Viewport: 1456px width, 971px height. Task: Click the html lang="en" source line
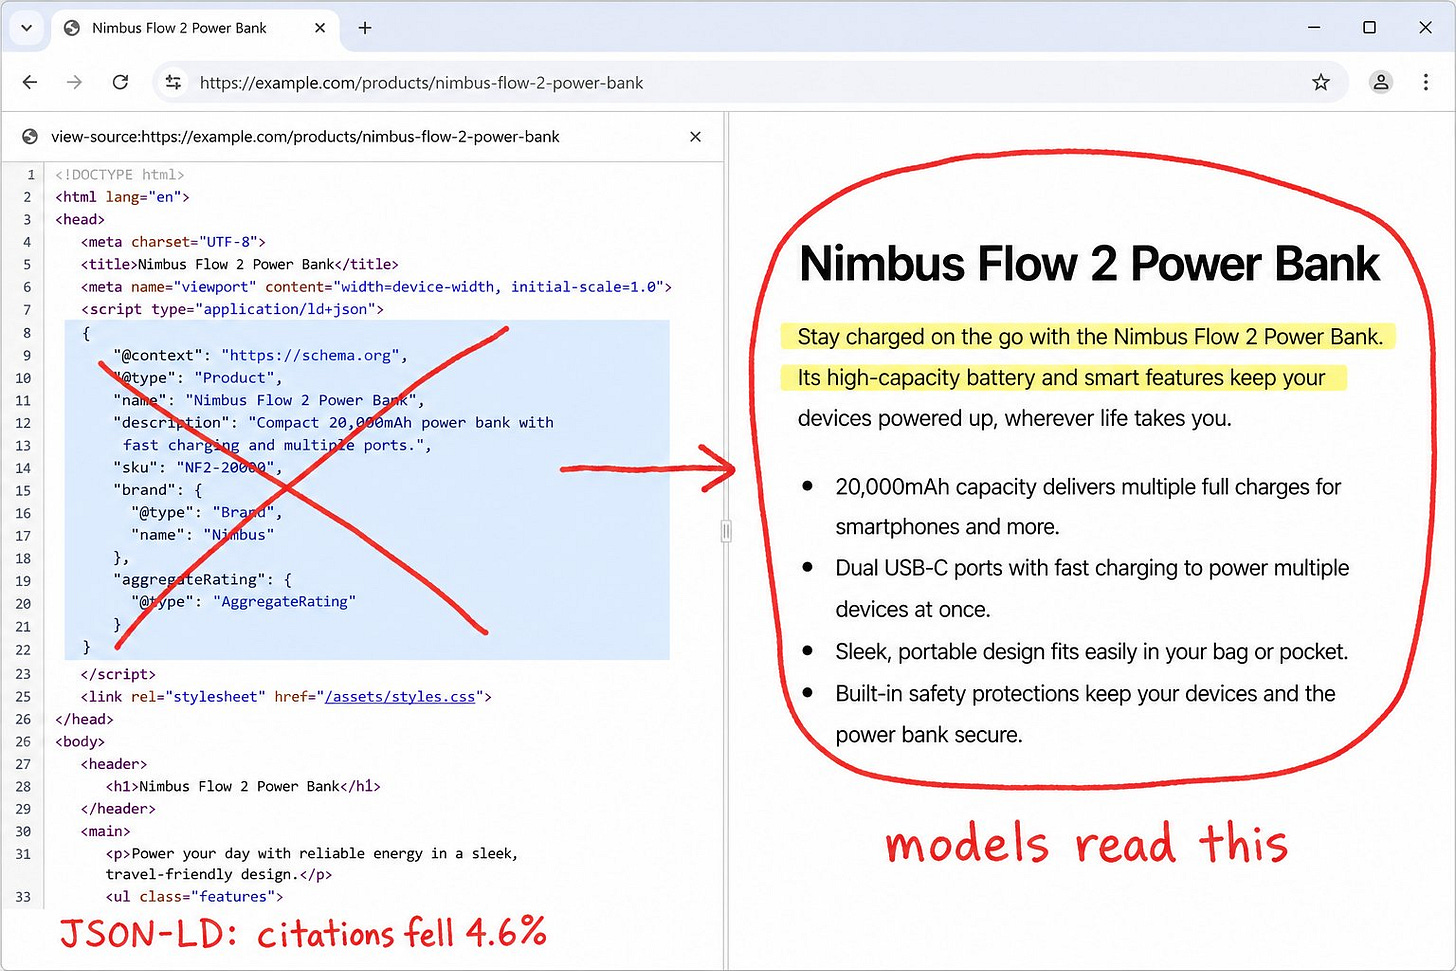[122, 197]
